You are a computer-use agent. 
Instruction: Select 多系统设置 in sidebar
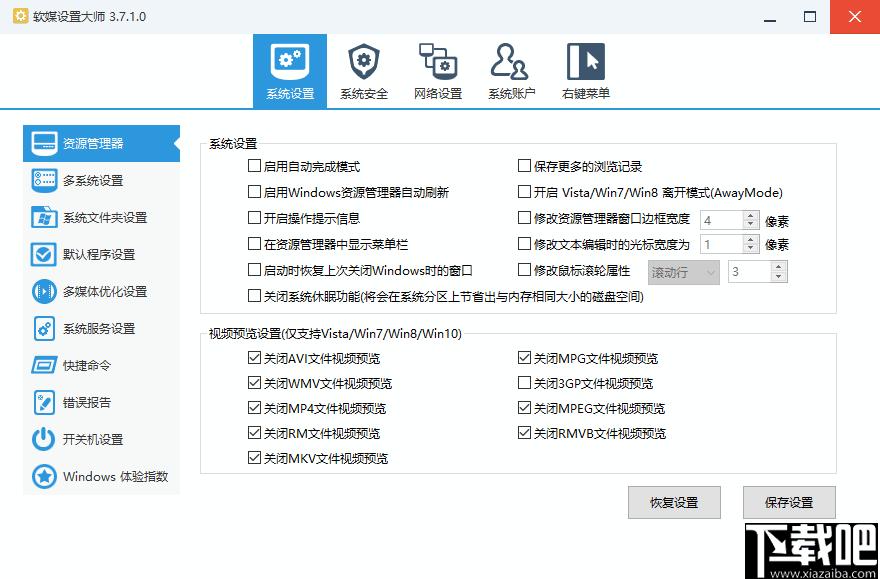102,181
